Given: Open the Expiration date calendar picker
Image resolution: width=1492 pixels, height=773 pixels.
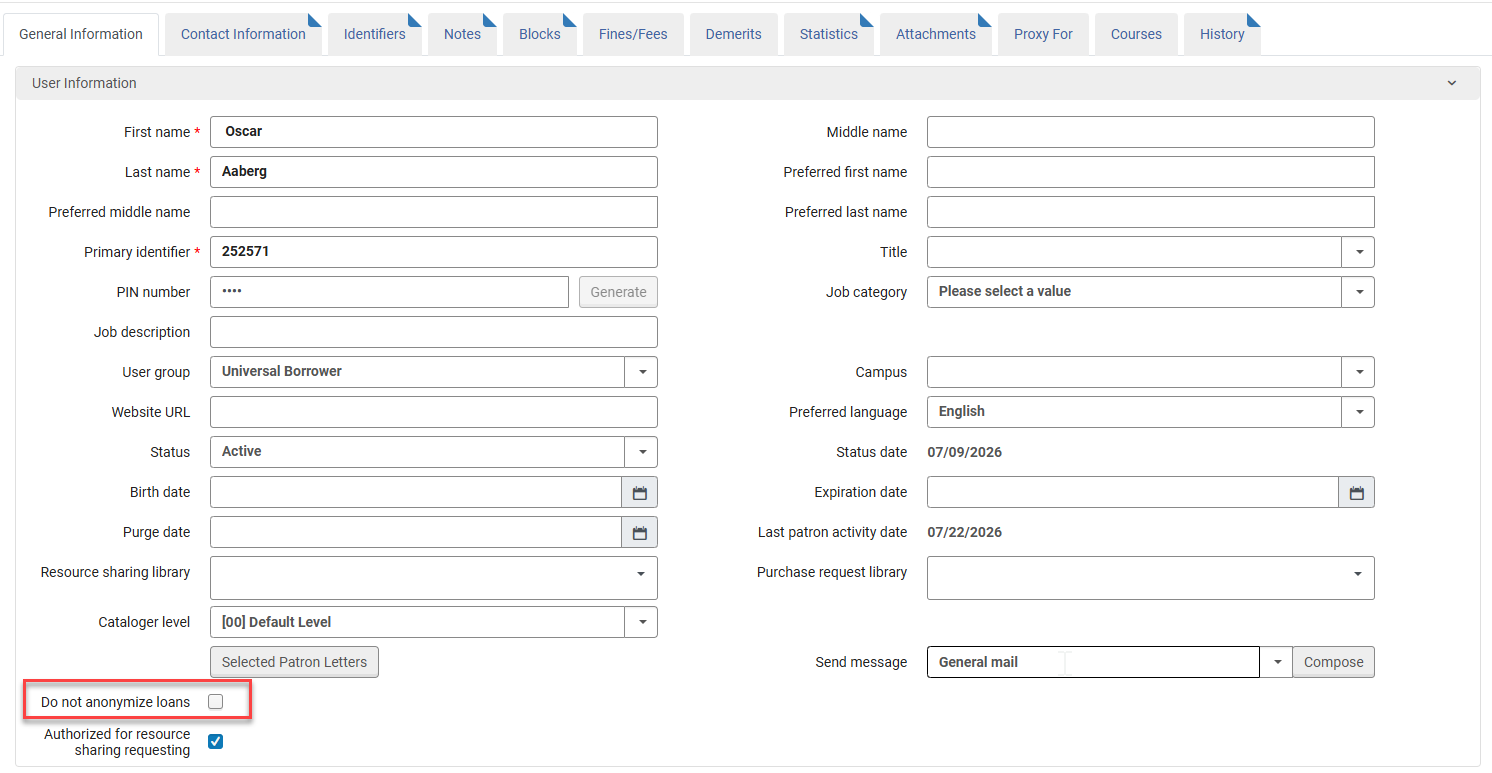Looking at the screenshot, I should [1357, 492].
